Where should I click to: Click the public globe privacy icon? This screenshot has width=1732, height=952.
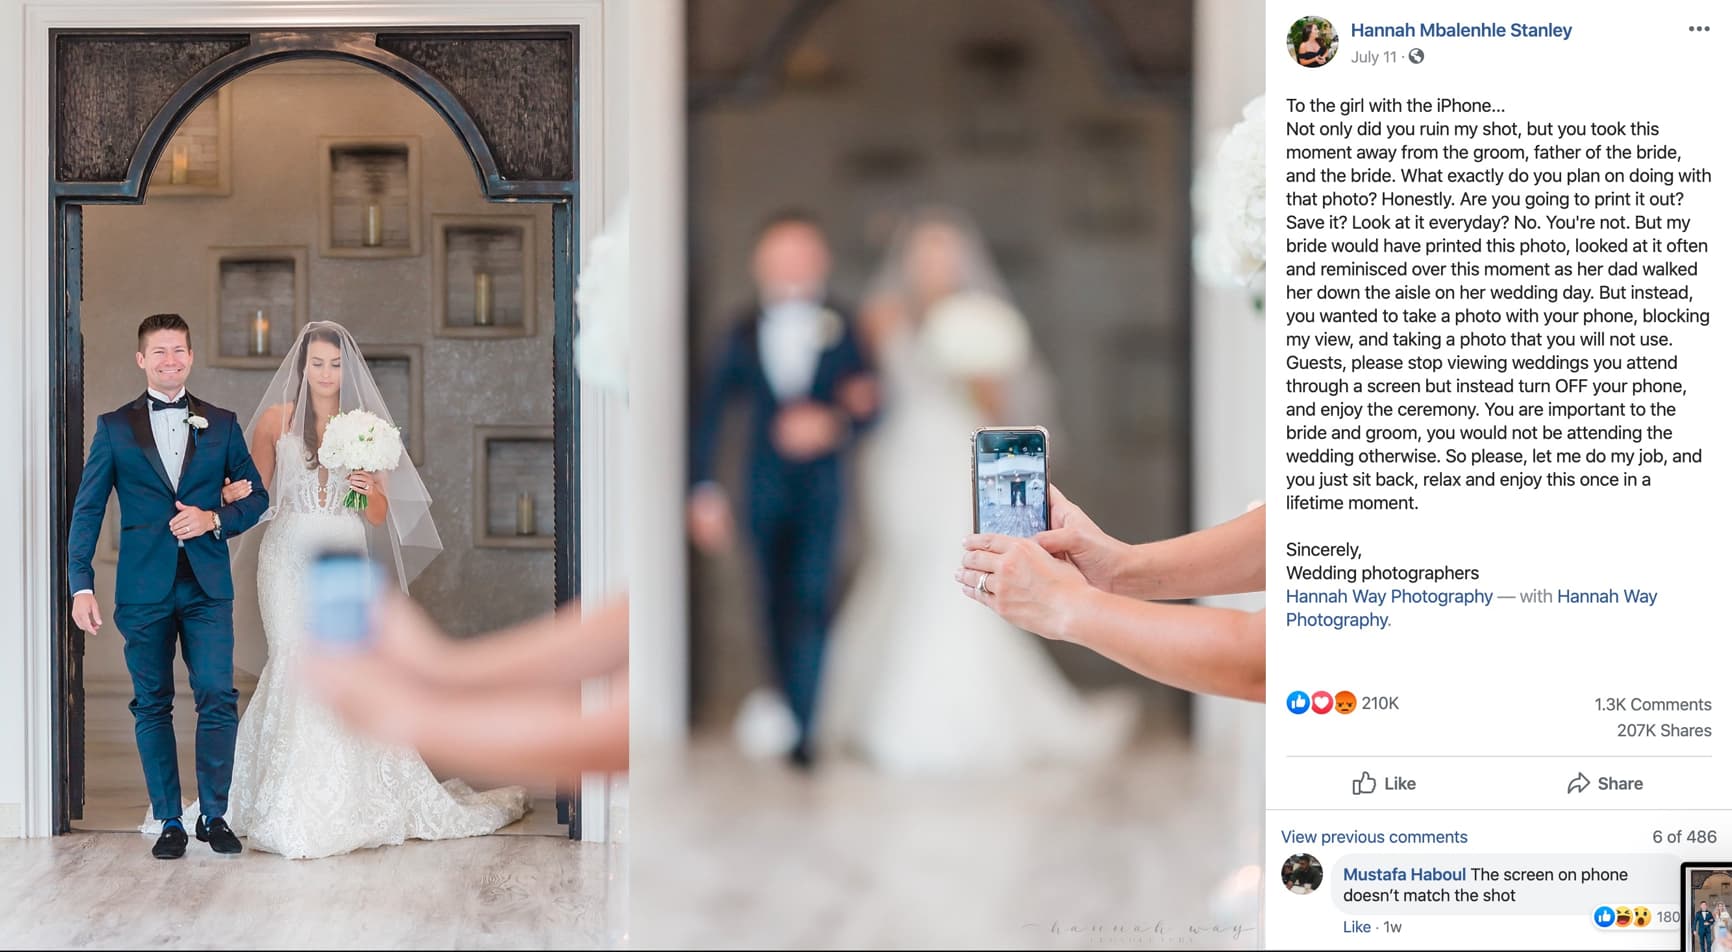[1416, 57]
